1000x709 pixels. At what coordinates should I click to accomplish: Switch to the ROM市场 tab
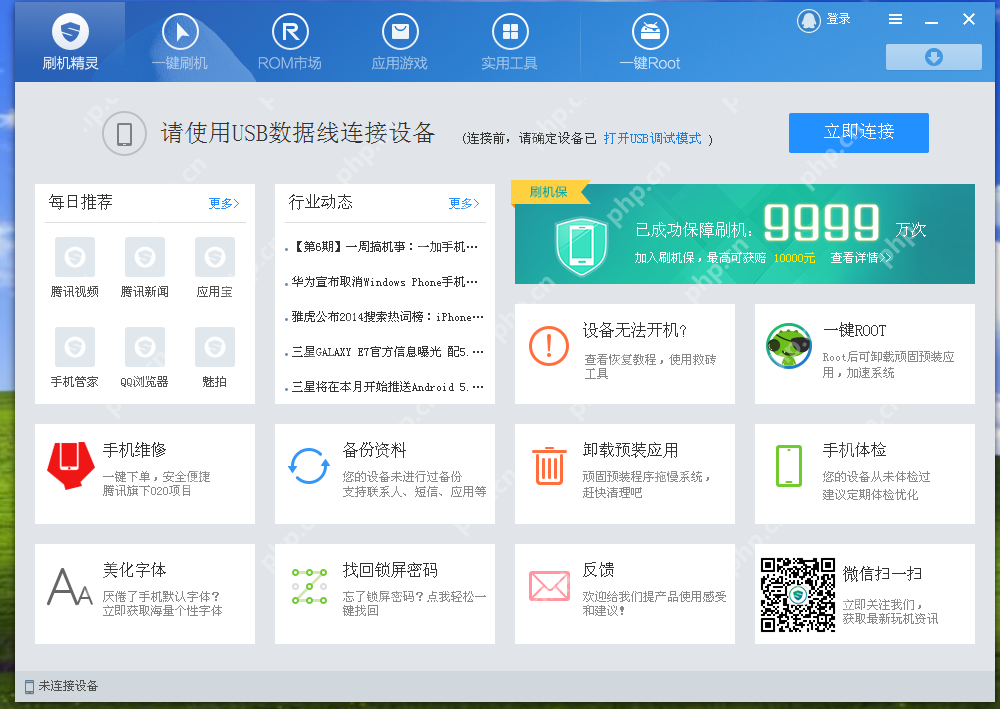pos(290,42)
